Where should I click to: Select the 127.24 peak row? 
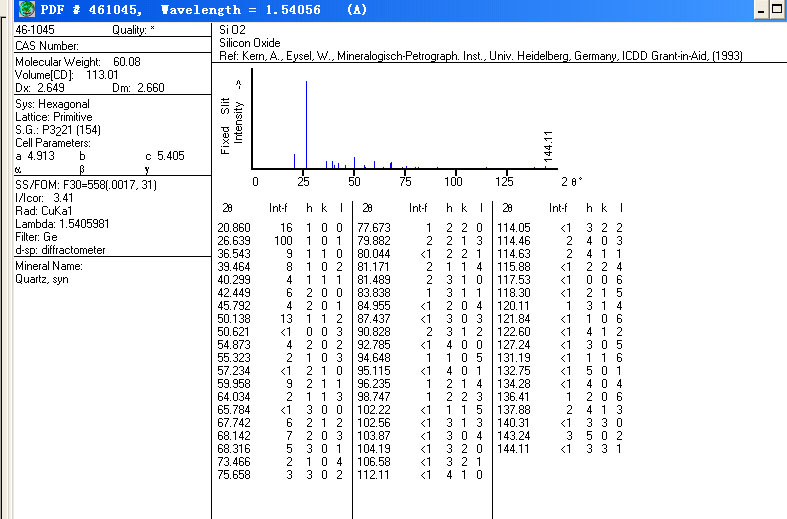pos(561,345)
